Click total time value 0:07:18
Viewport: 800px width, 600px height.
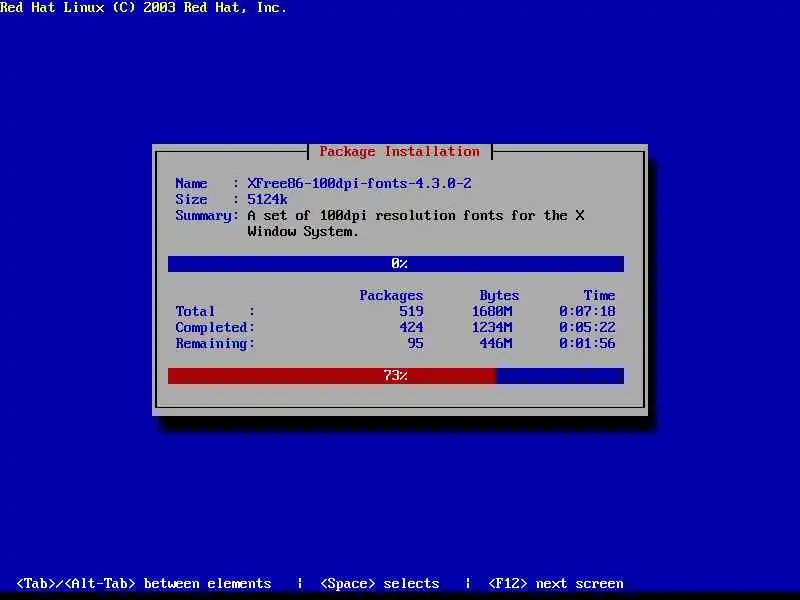(x=587, y=311)
